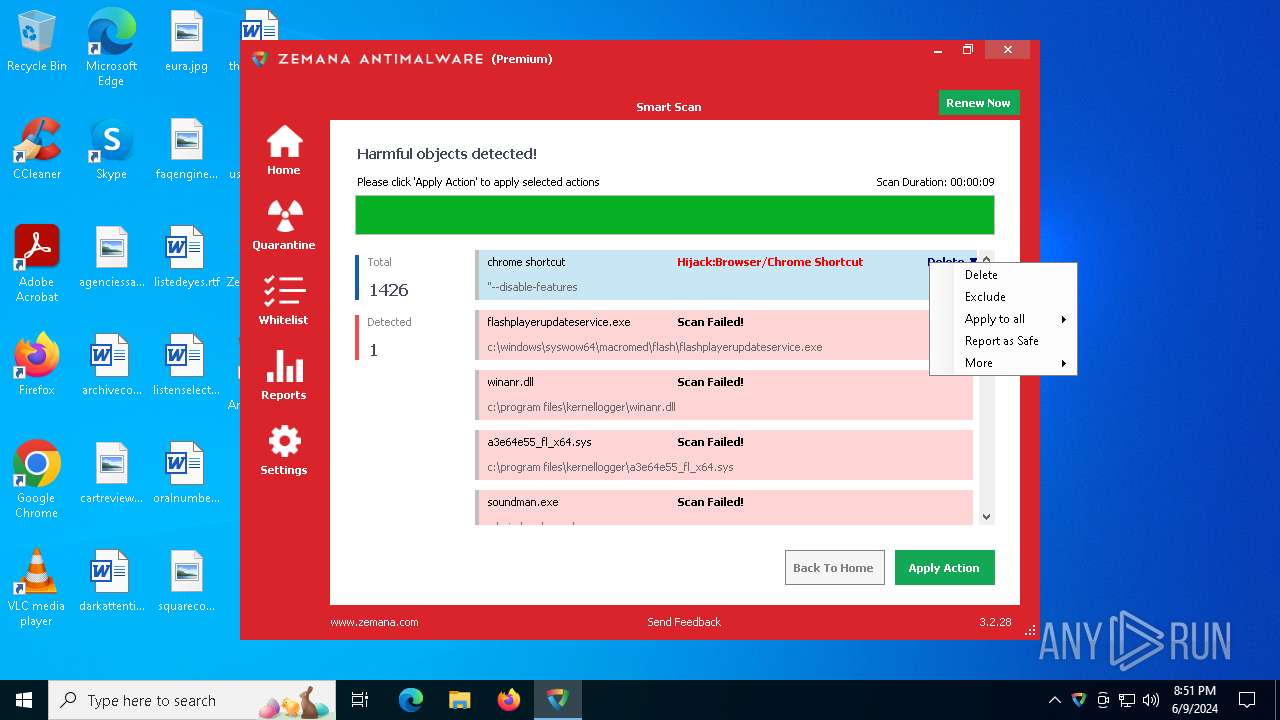This screenshot has height=720, width=1280.
Task: Open the Windows Start menu
Action: click(24, 700)
